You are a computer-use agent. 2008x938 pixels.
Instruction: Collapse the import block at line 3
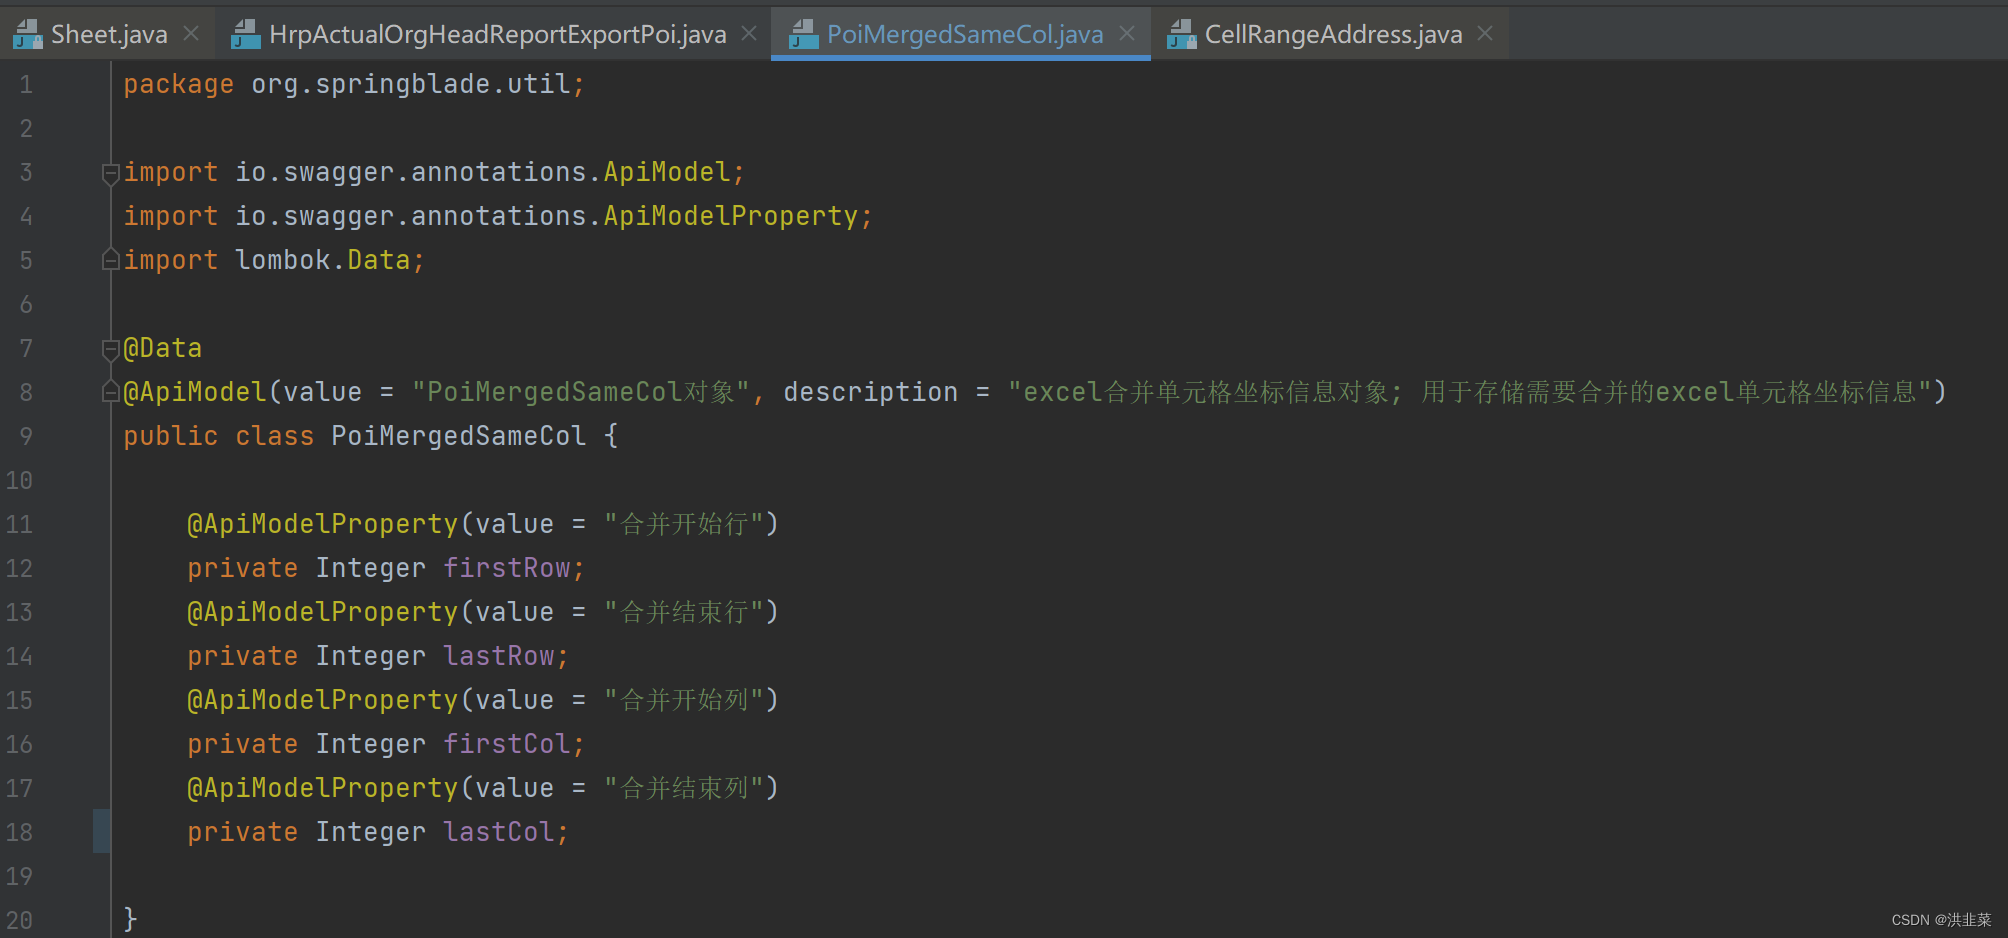click(111, 174)
